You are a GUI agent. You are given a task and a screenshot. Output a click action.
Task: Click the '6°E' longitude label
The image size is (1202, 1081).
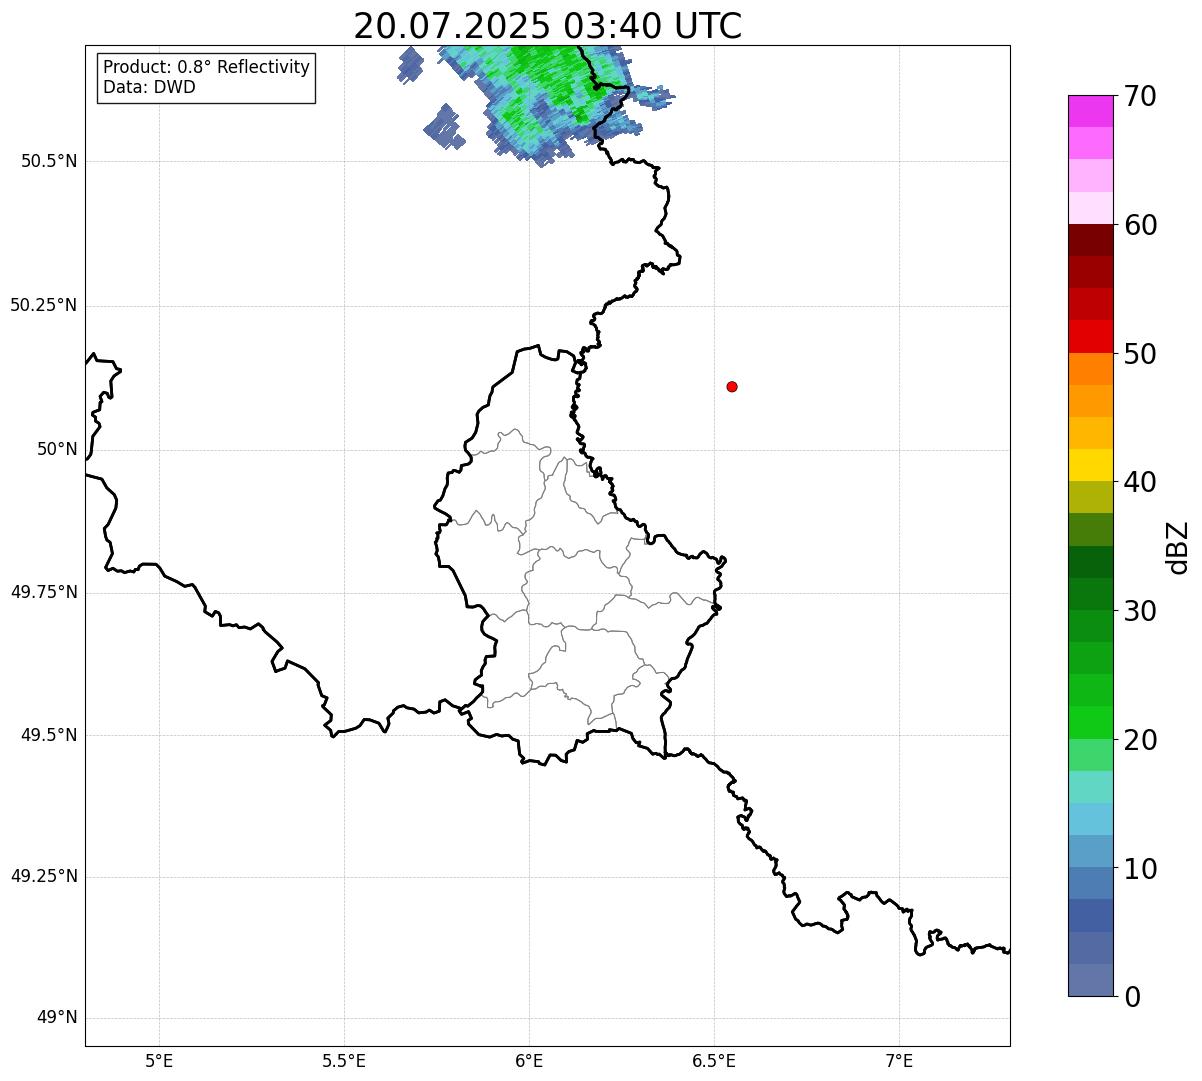(529, 1061)
